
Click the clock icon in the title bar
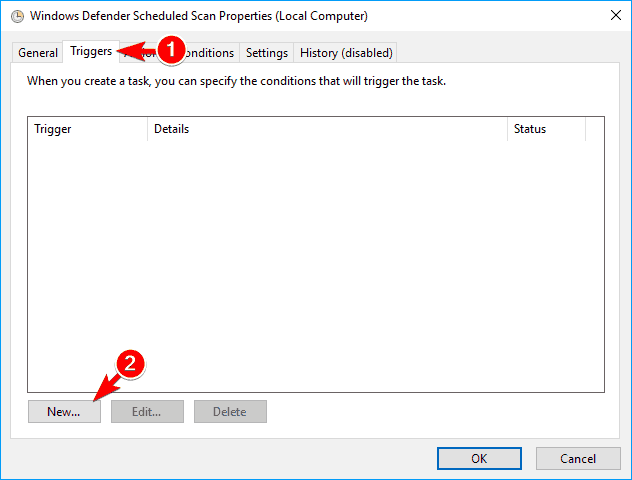(x=16, y=16)
